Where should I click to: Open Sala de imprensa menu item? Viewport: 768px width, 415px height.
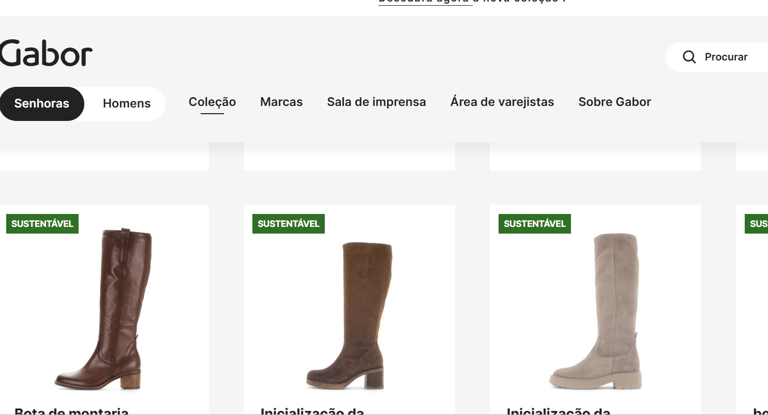[x=376, y=102]
